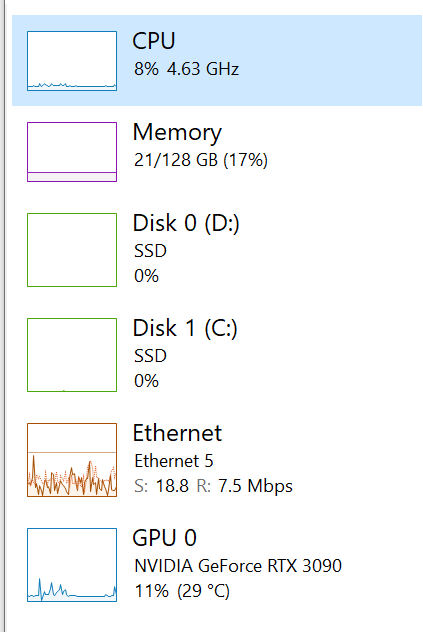Click the 0% value under Disk 1
Viewport: 423px width, 632px height.
pos(146,381)
